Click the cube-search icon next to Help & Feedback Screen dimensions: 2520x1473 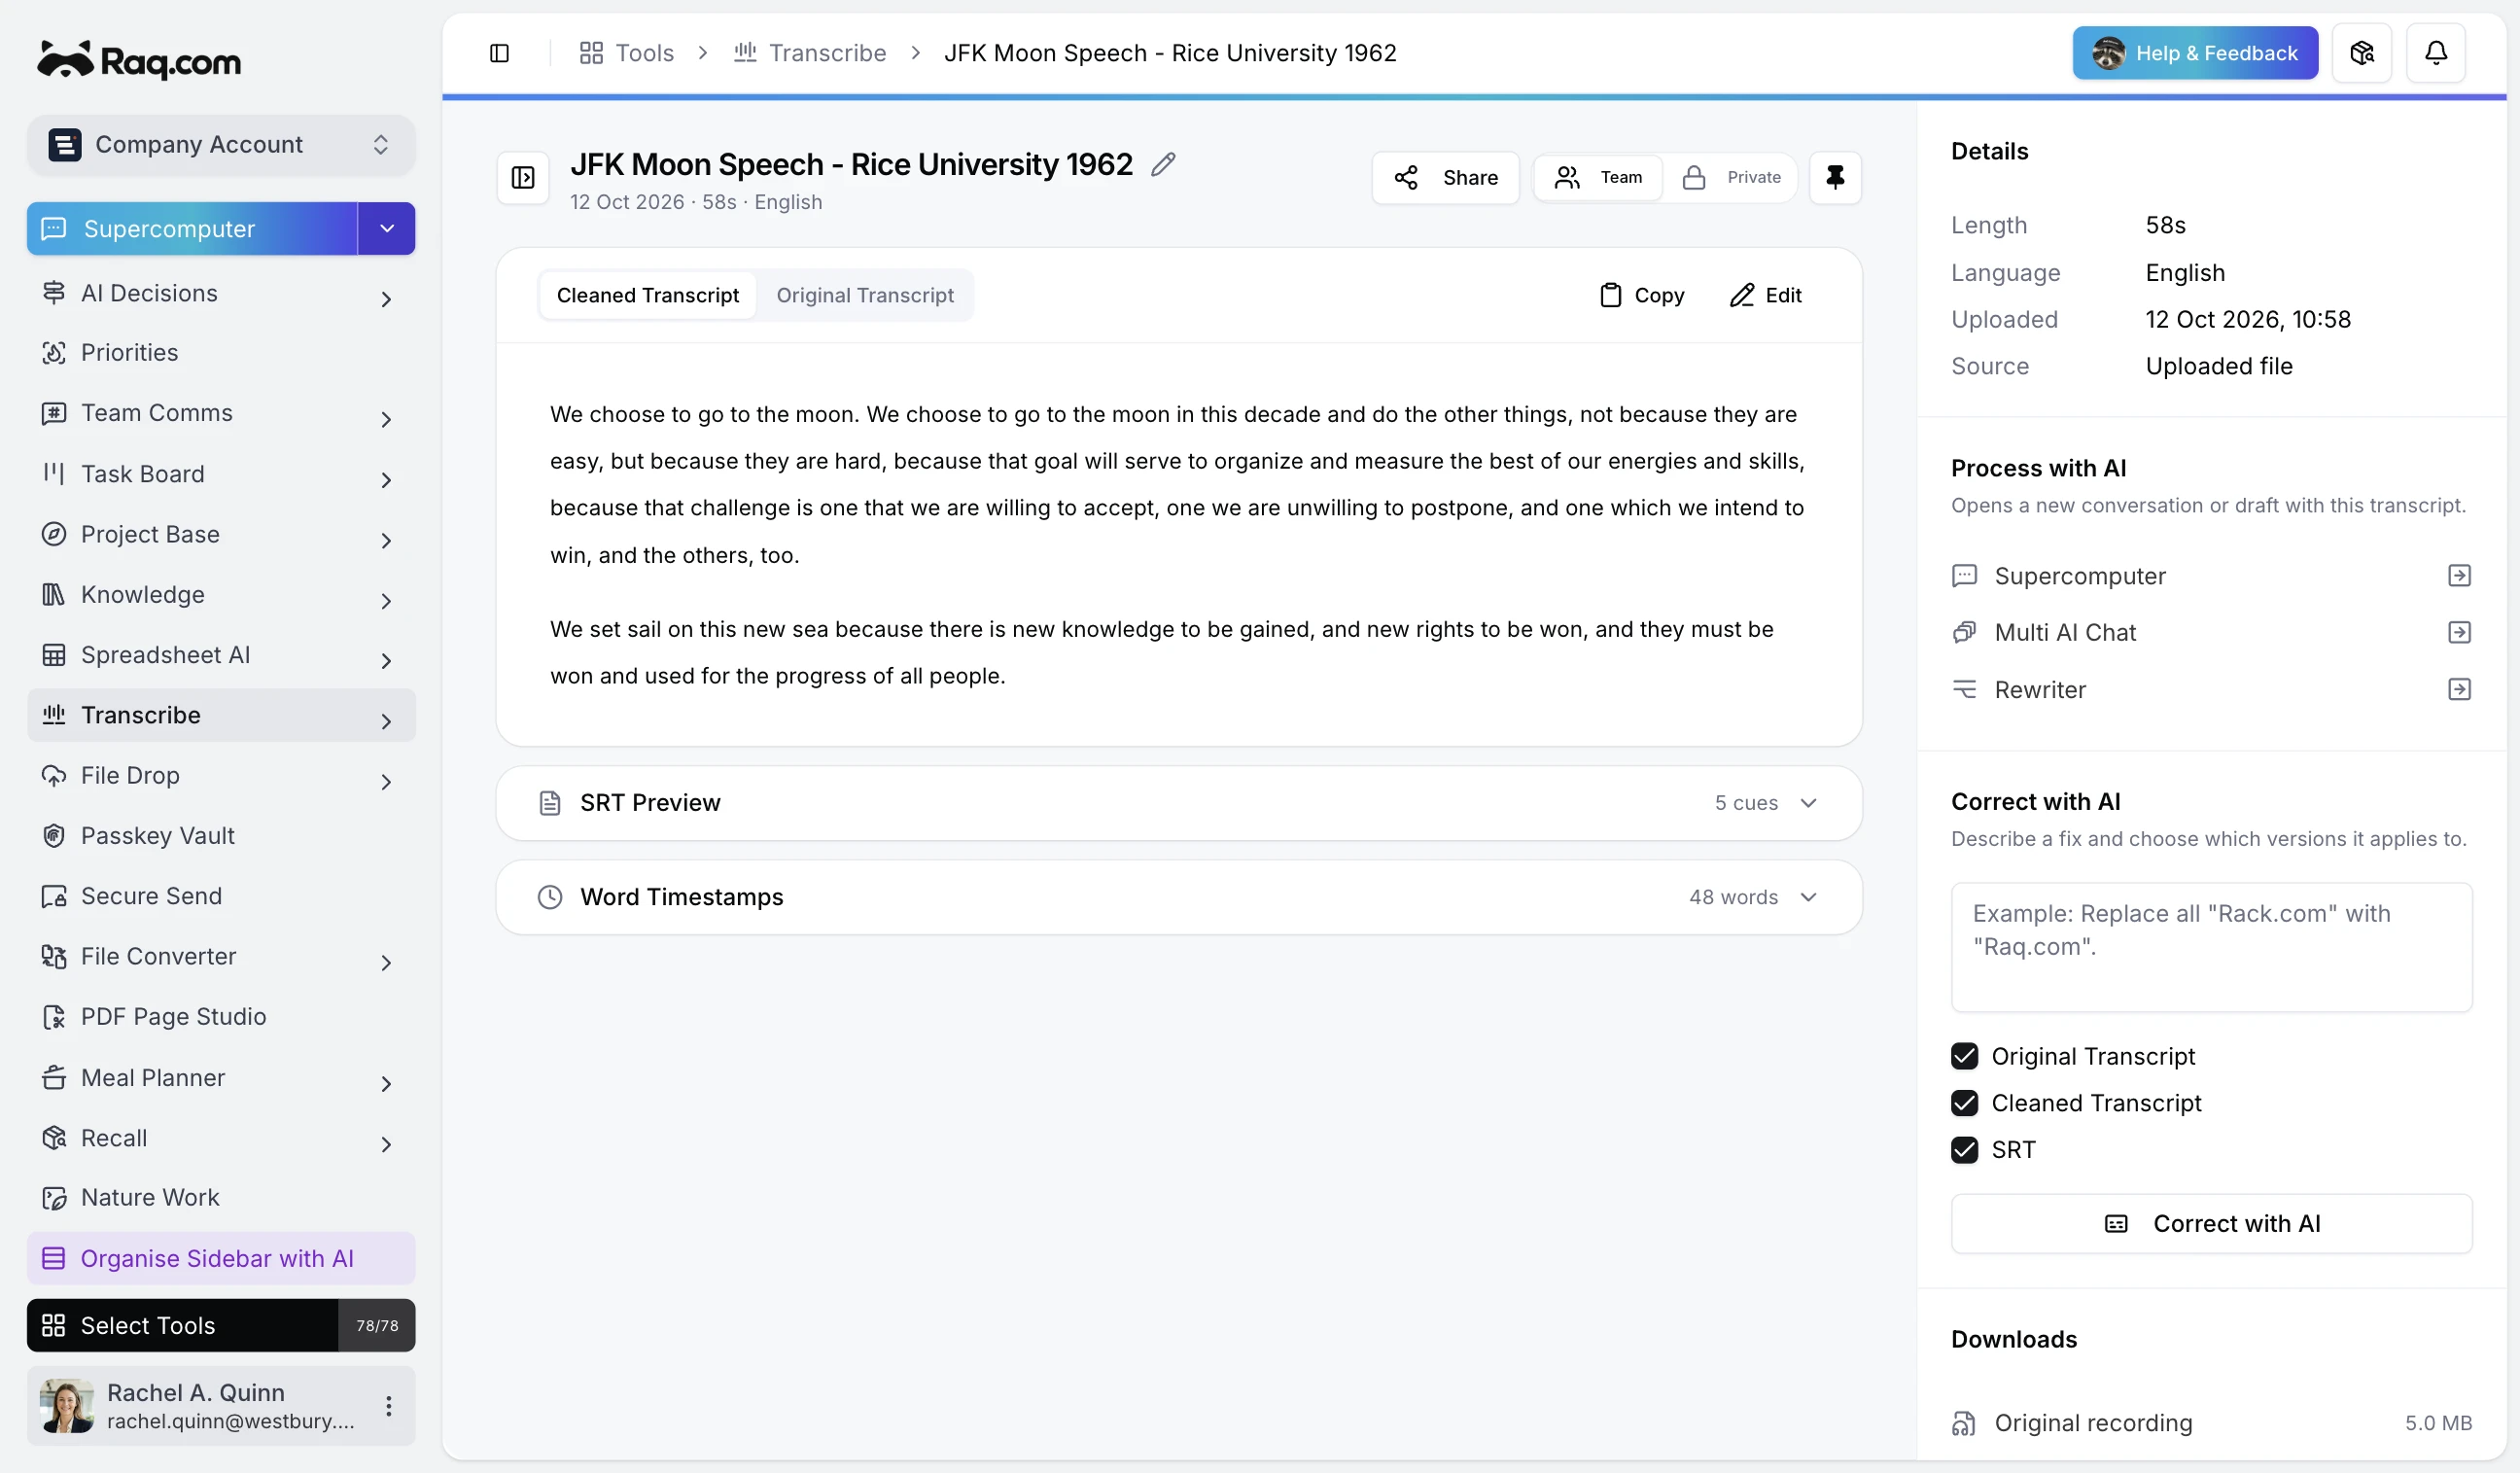2361,53
